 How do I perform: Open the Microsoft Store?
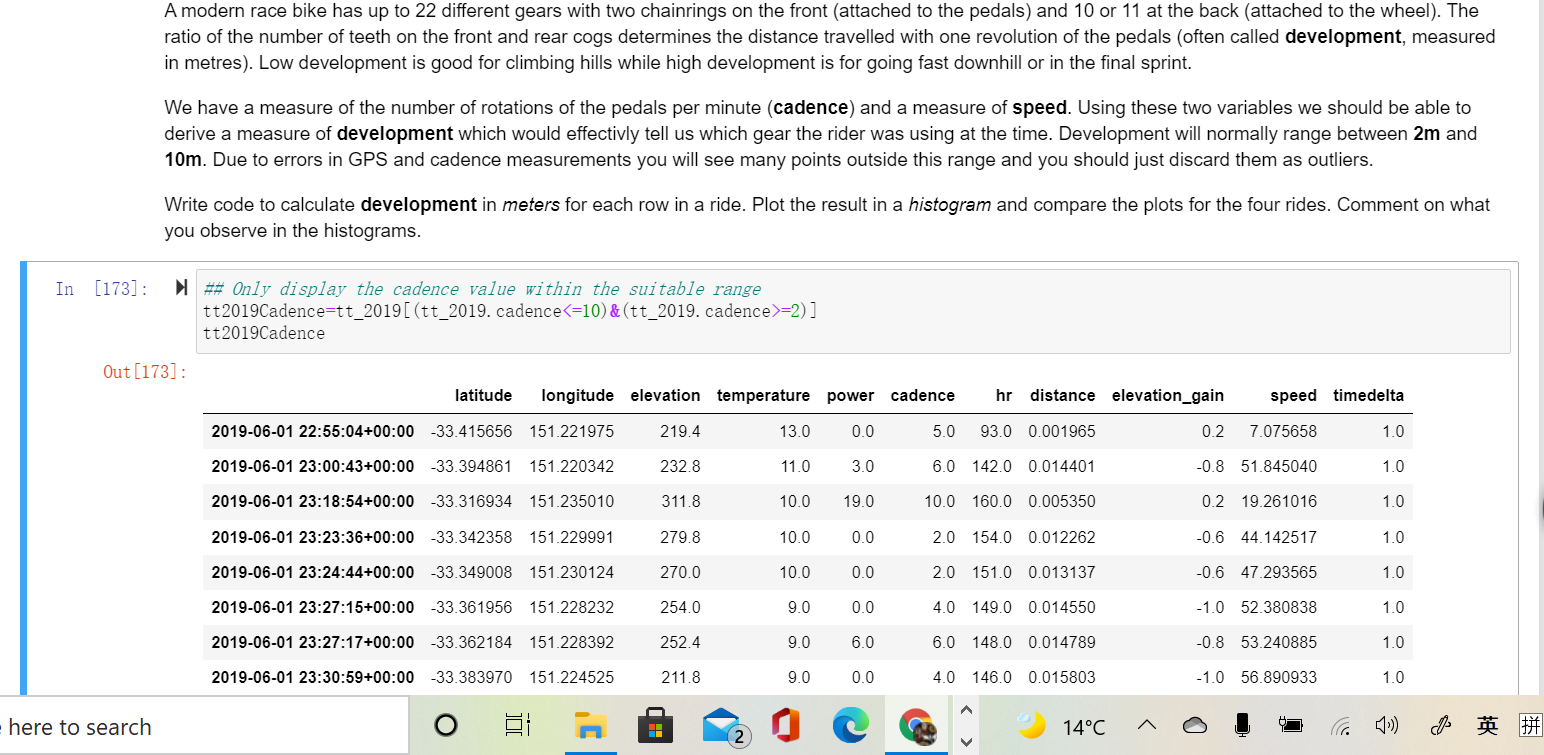[x=656, y=725]
